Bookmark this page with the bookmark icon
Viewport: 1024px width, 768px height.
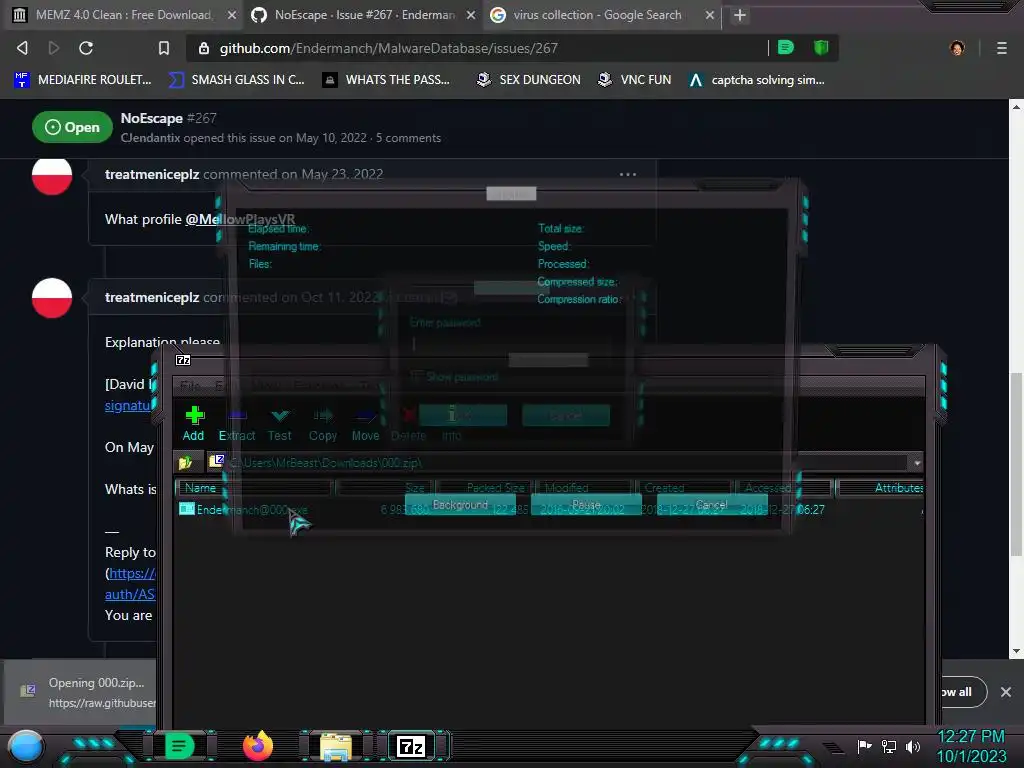pos(164,48)
